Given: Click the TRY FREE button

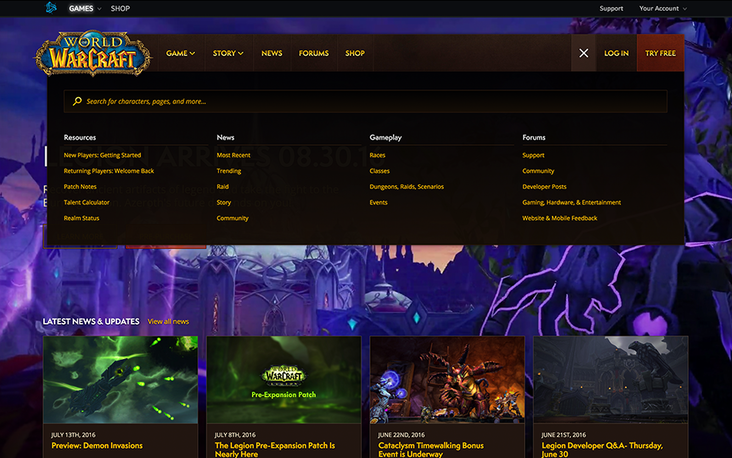Looking at the screenshot, I should click(660, 53).
